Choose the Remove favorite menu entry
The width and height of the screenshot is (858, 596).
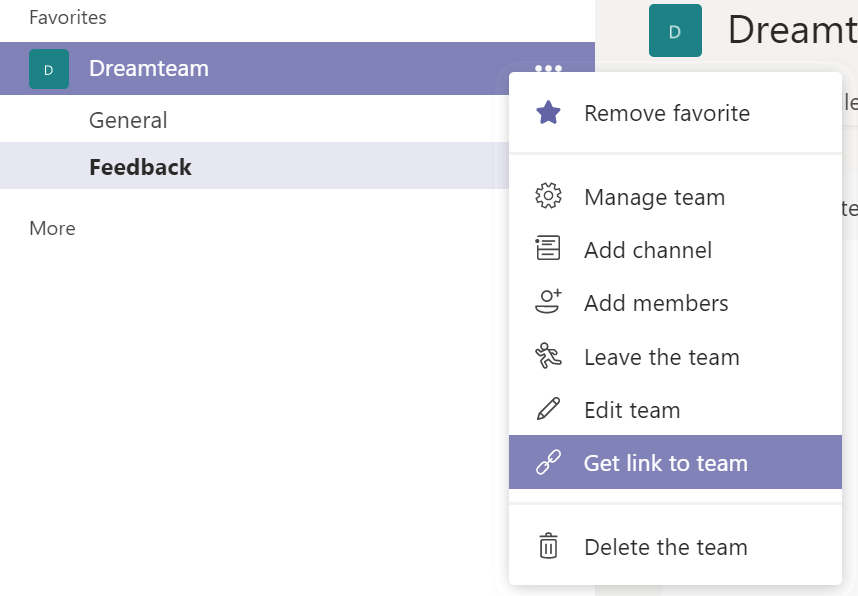[x=667, y=113]
